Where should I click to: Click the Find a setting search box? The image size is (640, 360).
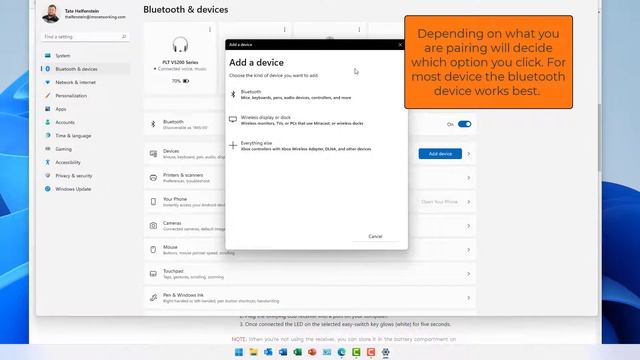point(85,37)
